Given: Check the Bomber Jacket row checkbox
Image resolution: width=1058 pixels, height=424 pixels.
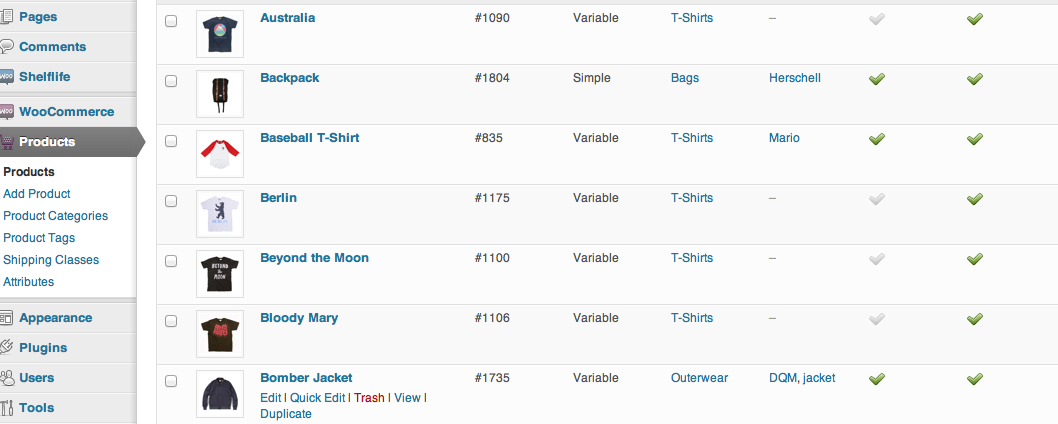Looking at the screenshot, I should (171, 381).
